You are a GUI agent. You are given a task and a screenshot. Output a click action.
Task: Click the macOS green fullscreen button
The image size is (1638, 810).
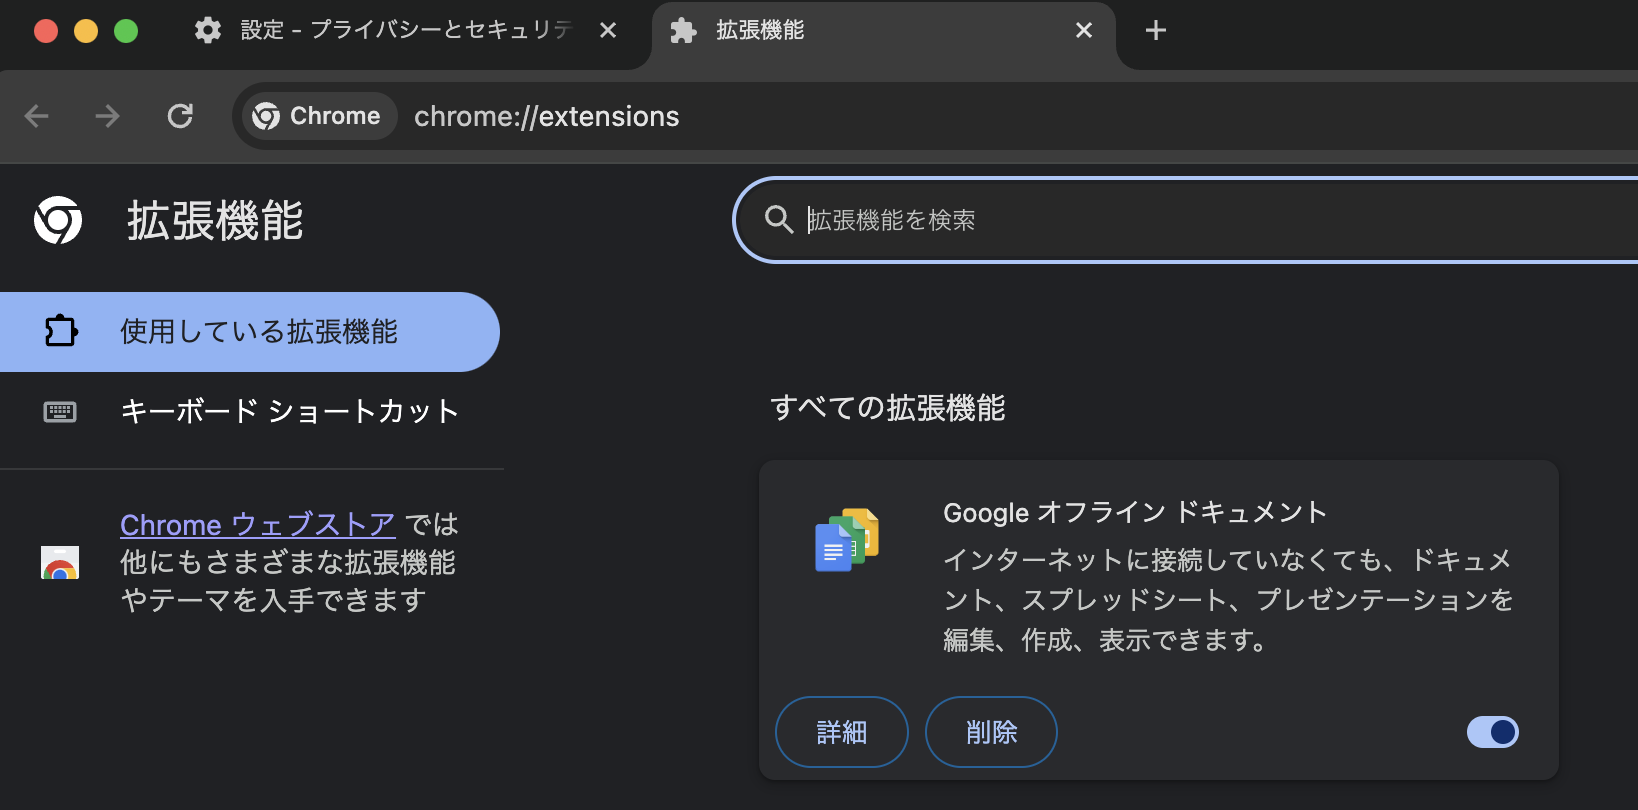click(x=126, y=31)
